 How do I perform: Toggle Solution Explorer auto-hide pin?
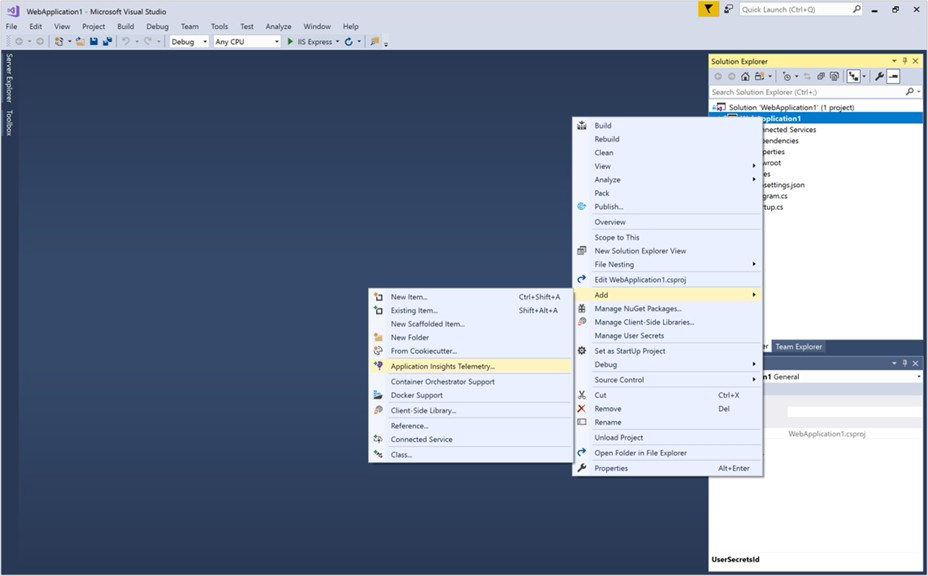(905, 61)
